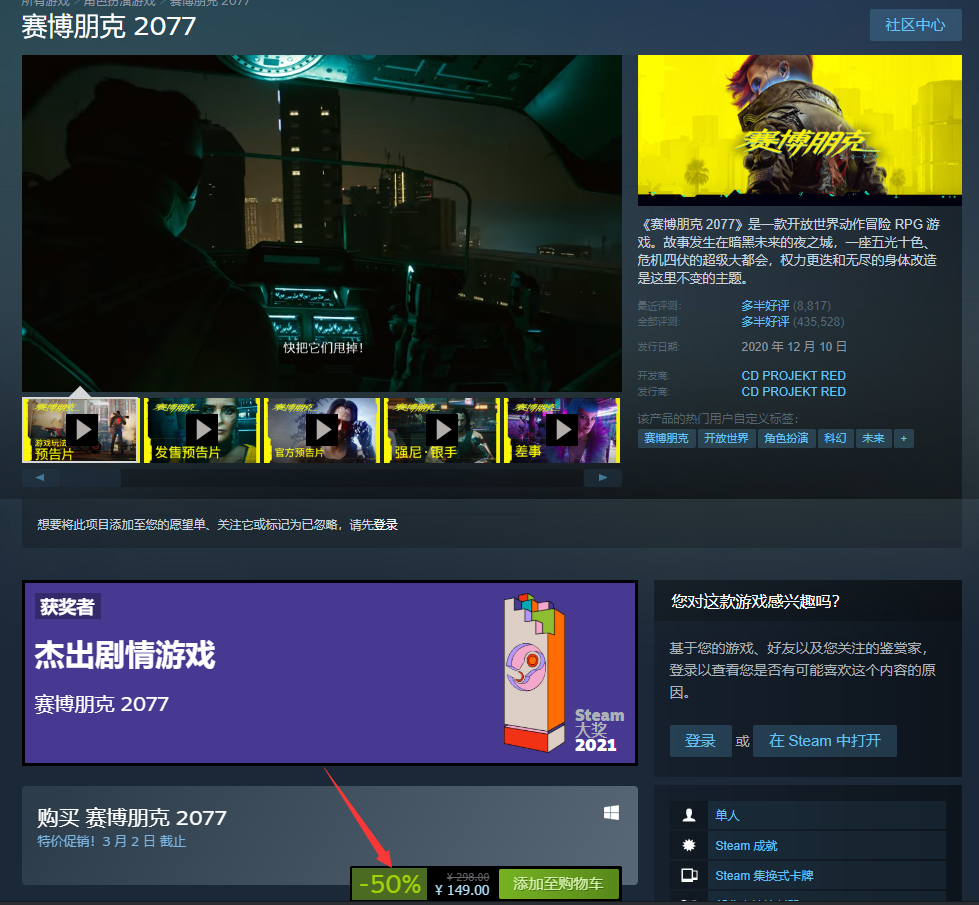Play the 官方预告片 official trailer thumbnail
The image size is (979, 905).
coord(322,430)
